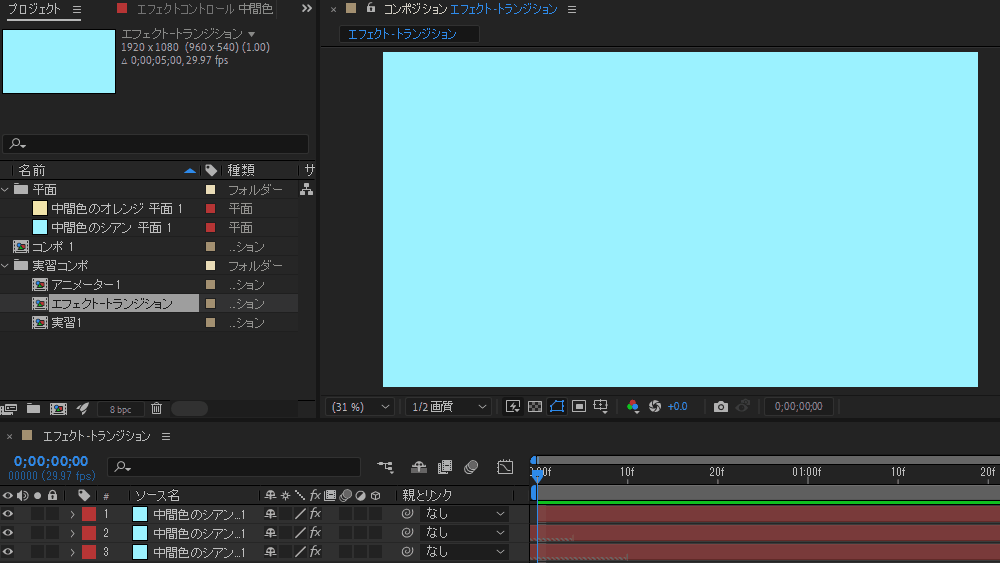Take snapshot with camera icon
Screen dimensions: 1000x563
pyautogui.click(x=721, y=406)
